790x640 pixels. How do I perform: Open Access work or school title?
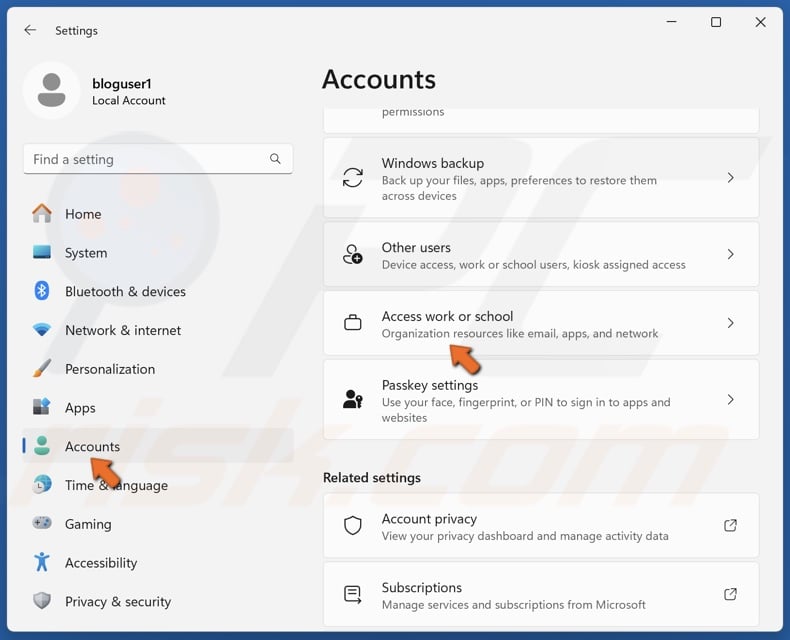pos(447,316)
